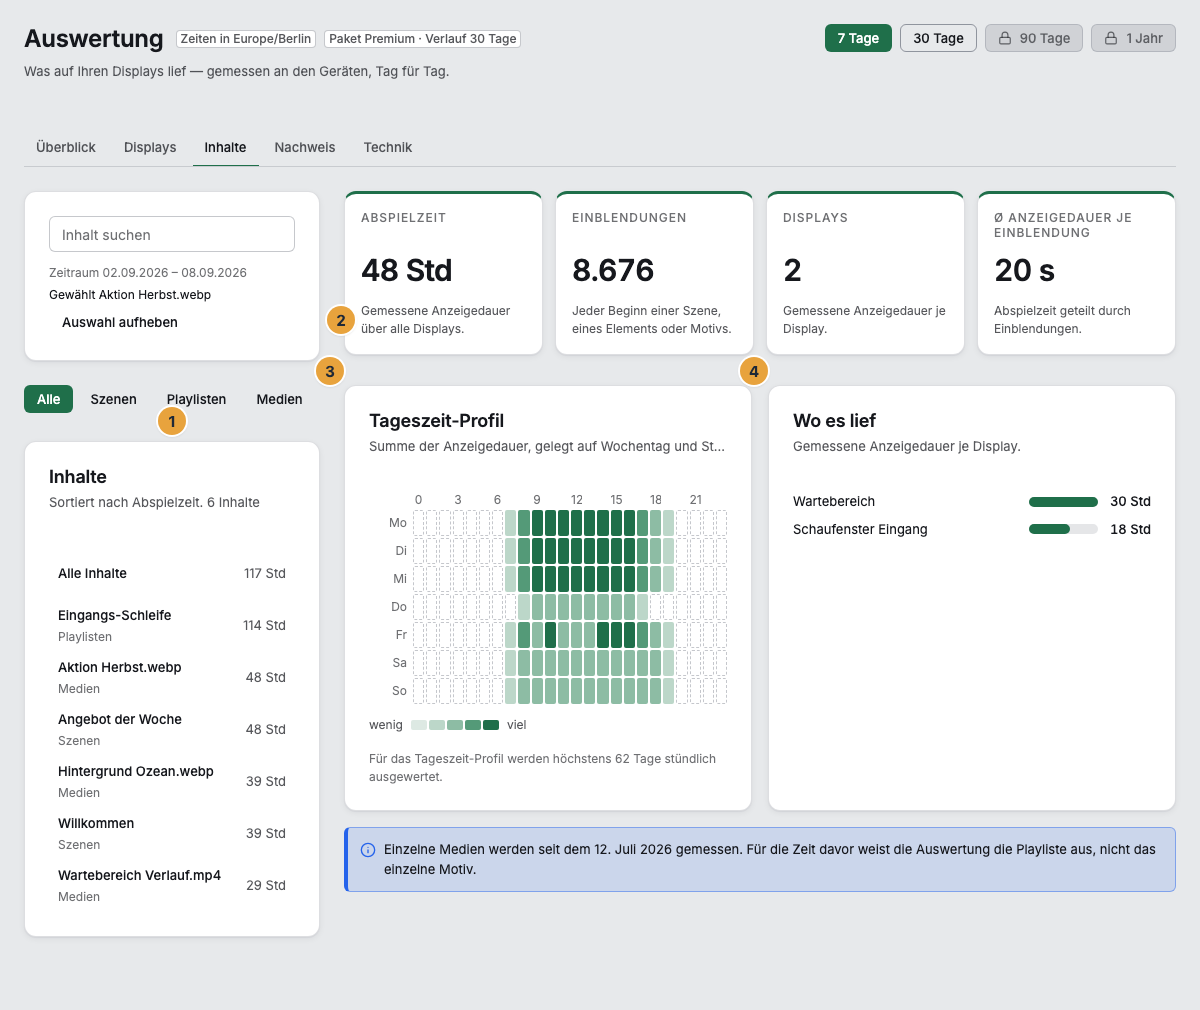Click Auswahl aufheben to clear selection
Screen dimensions: 1200x1010
(120, 322)
